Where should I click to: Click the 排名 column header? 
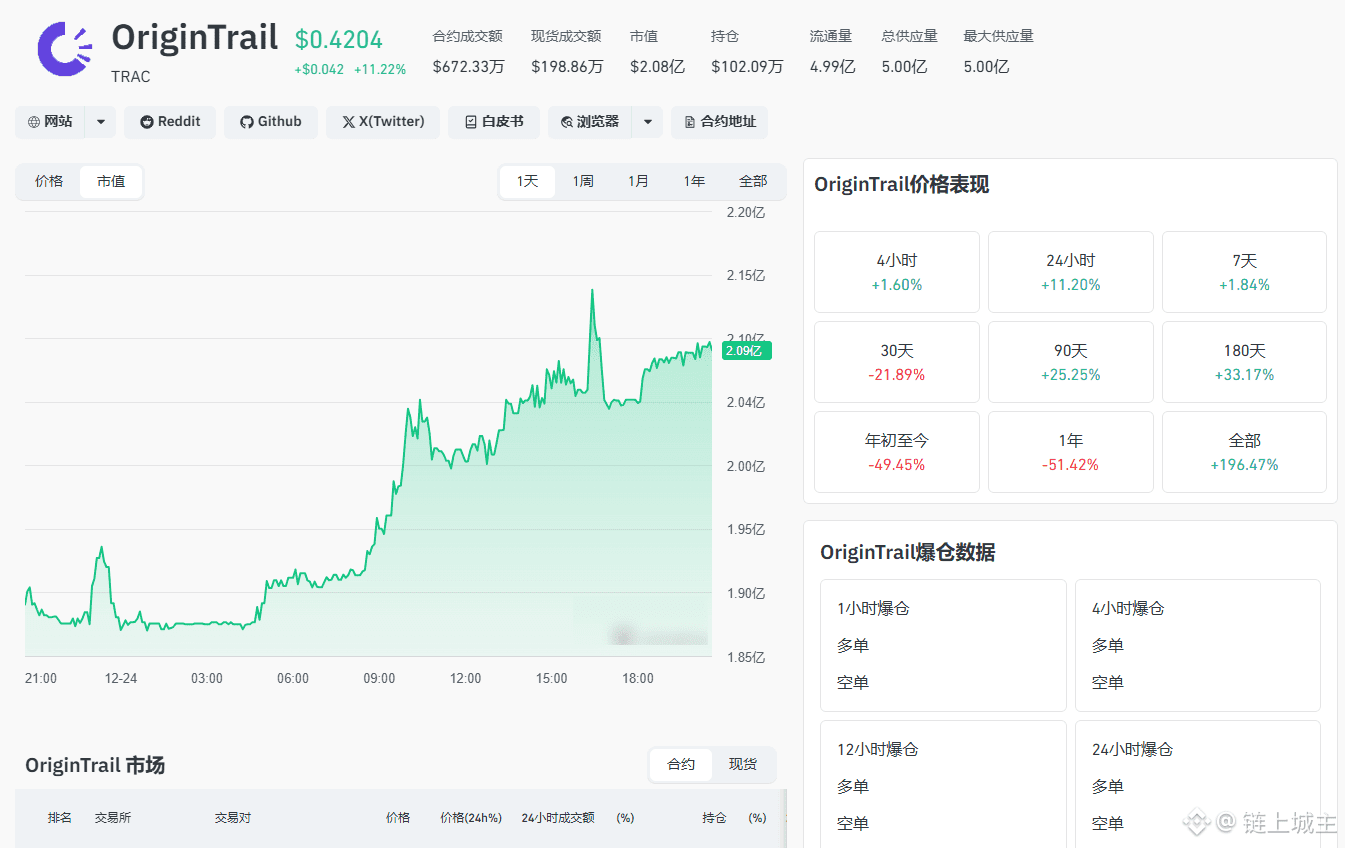(x=60, y=818)
